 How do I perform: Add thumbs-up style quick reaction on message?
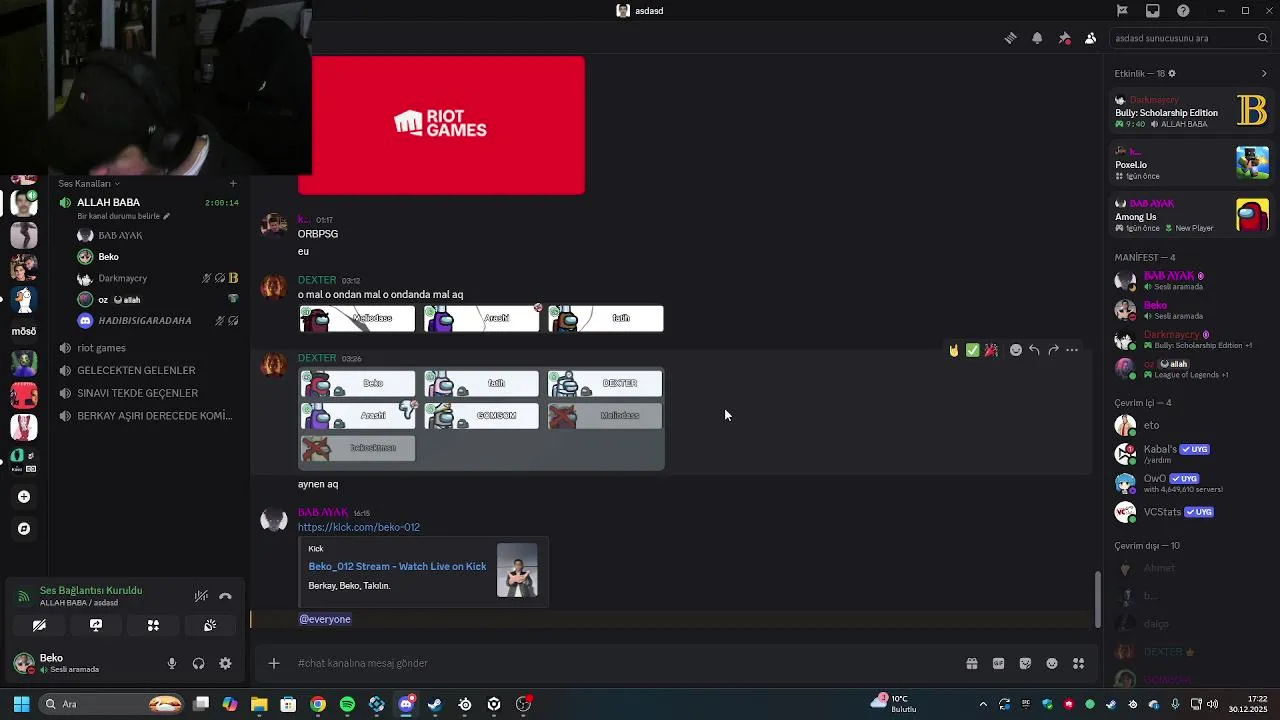(x=954, y=350)
